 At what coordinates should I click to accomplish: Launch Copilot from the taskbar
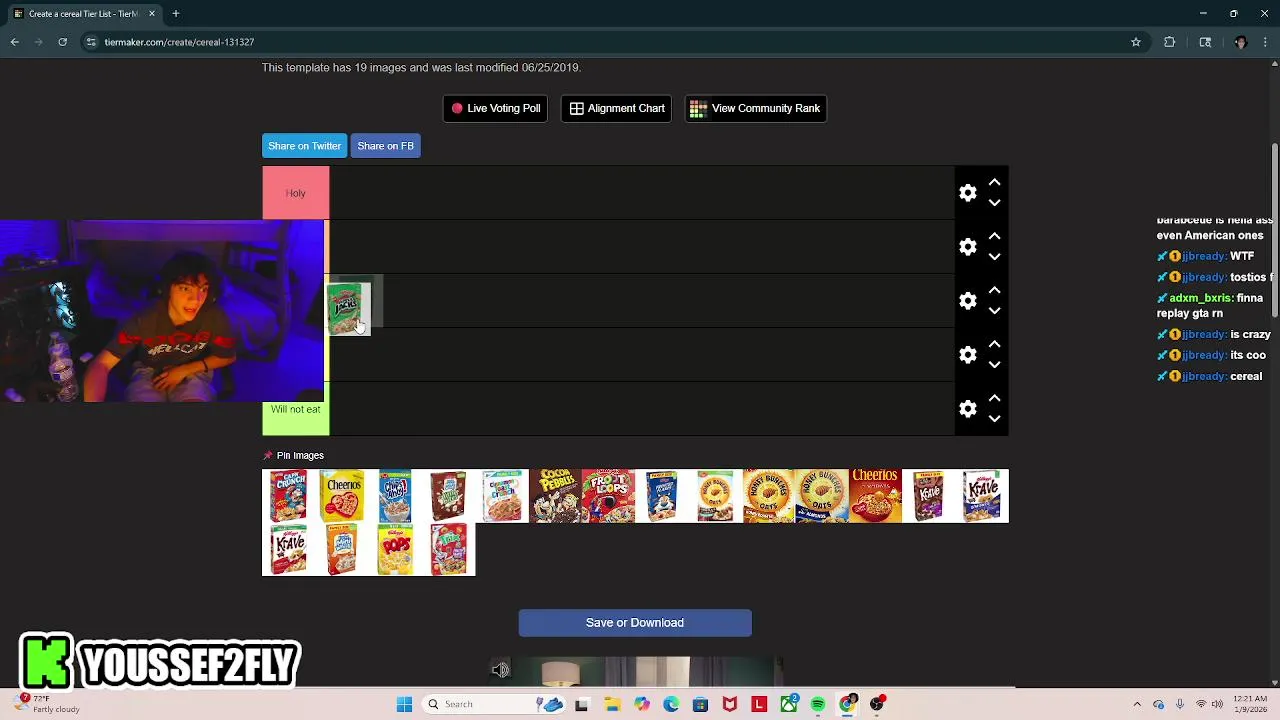641,705
